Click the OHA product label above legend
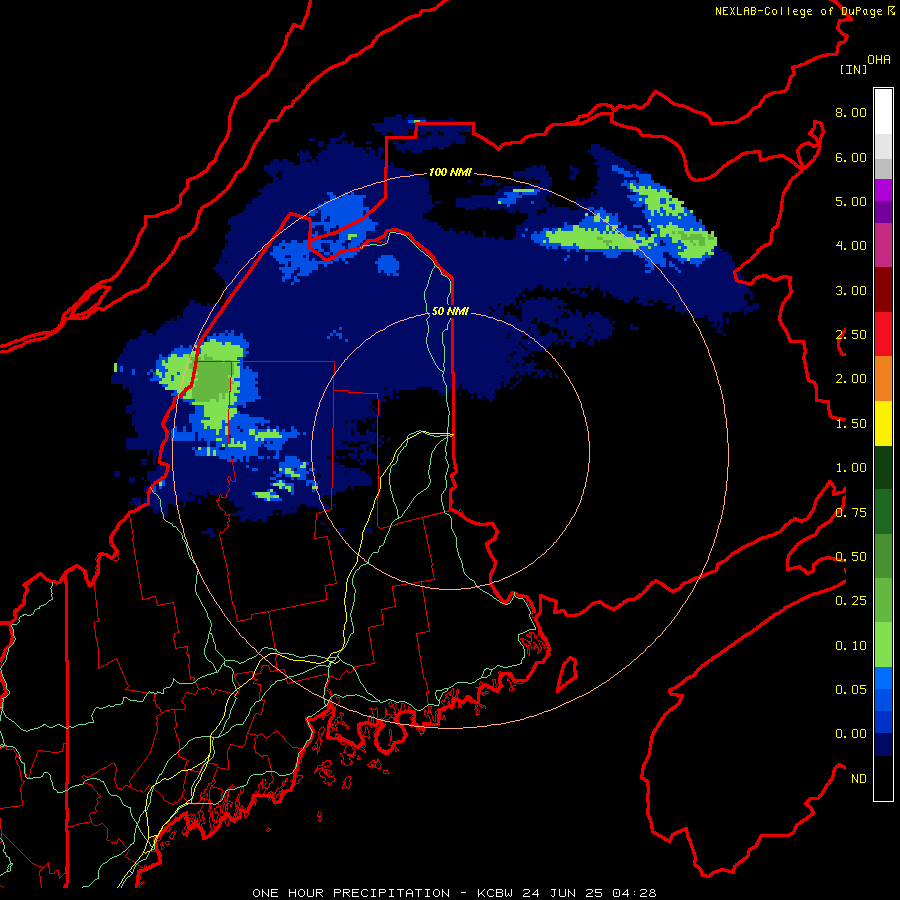Image resolution: width=900 pixels, height=900 pixels. tap(879, 60)
